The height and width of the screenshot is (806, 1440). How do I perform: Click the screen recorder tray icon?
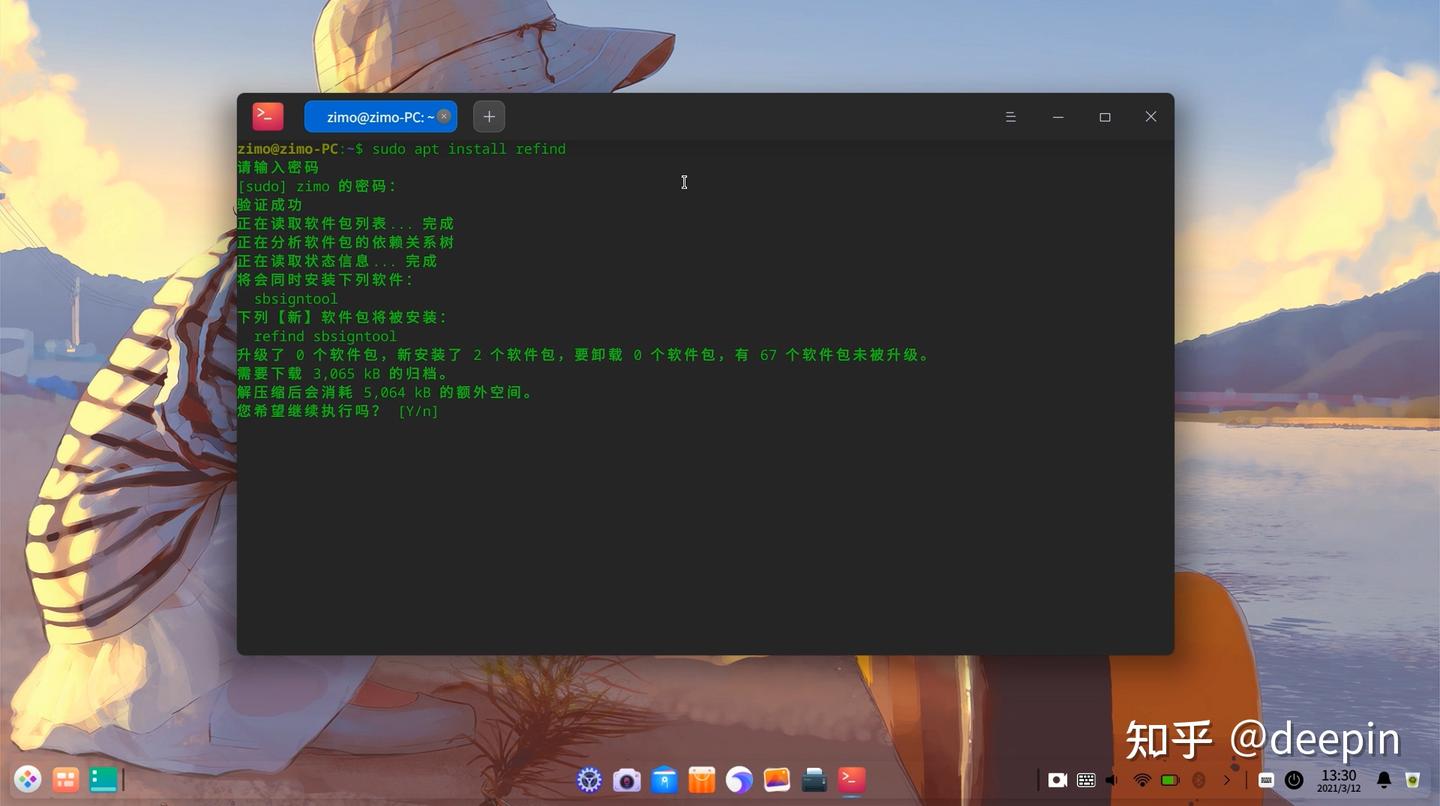pos(1057,780)
